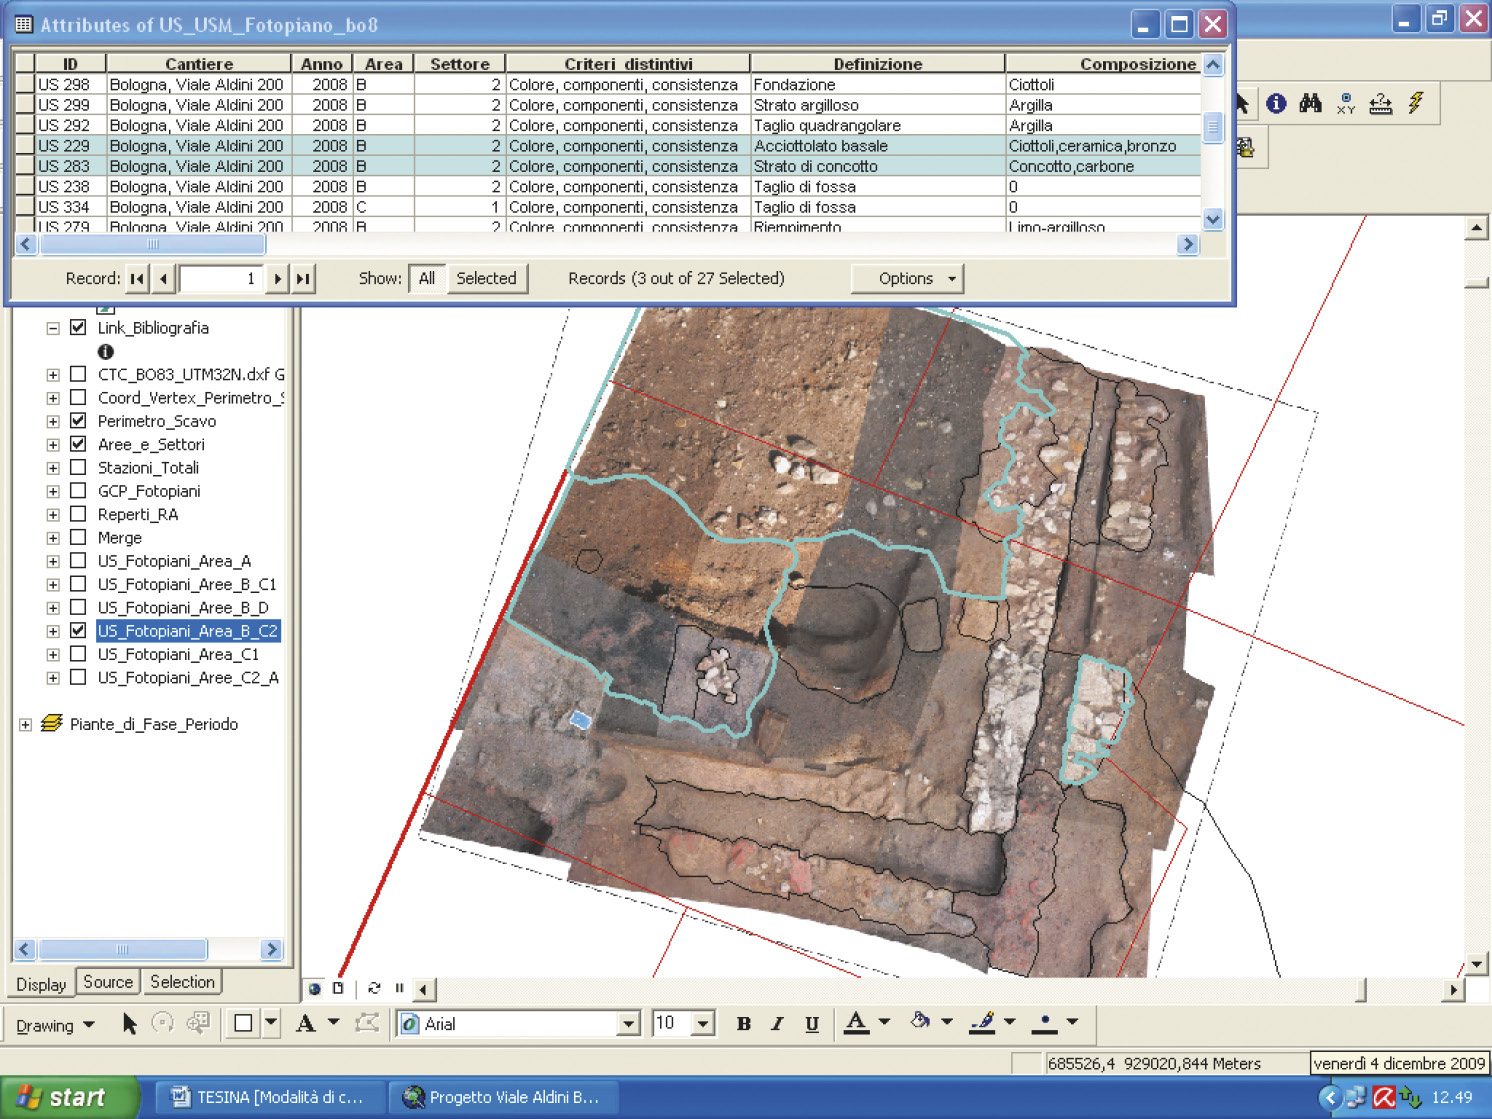Open the Find binoculars tool

coord(1311,103)
